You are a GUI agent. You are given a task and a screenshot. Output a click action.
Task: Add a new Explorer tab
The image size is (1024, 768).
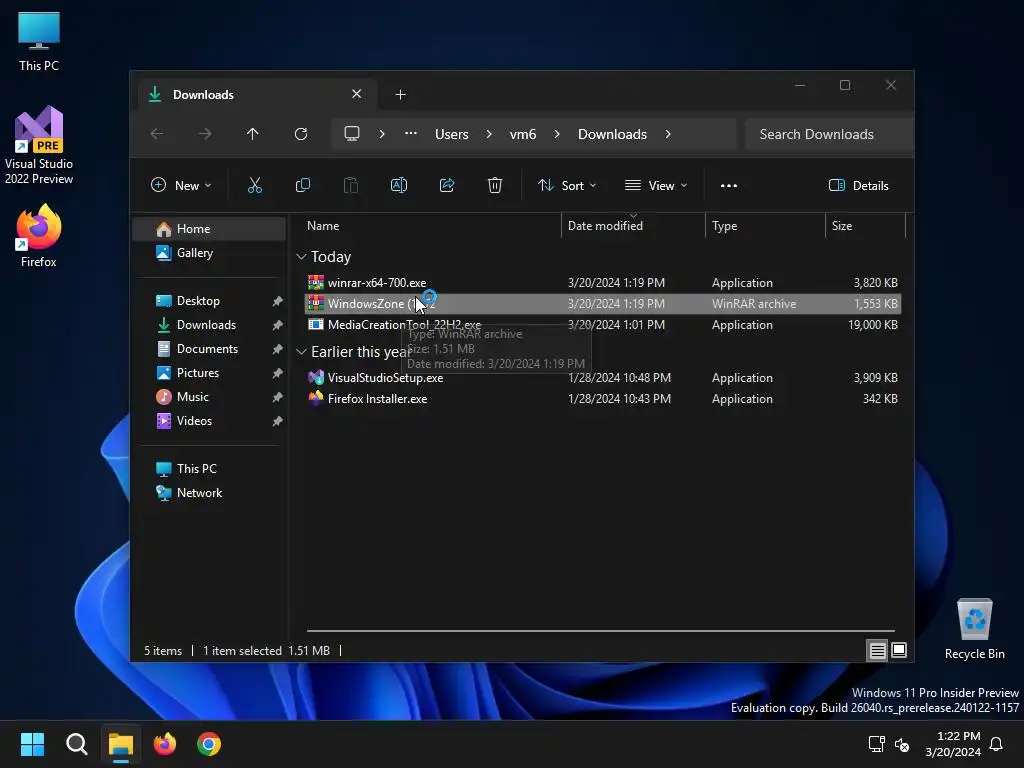pos(400,95)
